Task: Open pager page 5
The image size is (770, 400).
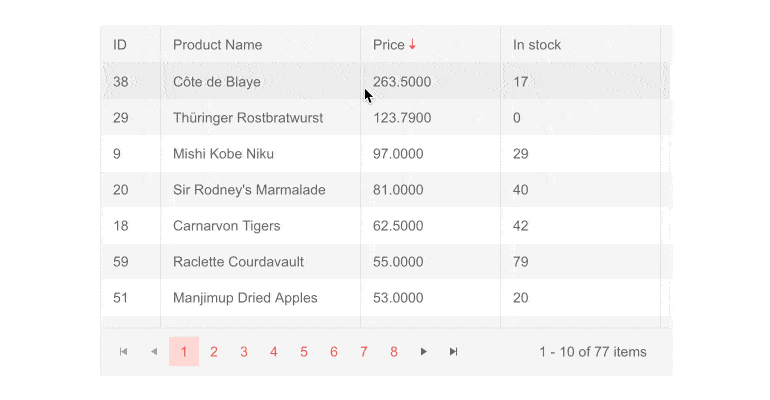Action: click(304, 351)
